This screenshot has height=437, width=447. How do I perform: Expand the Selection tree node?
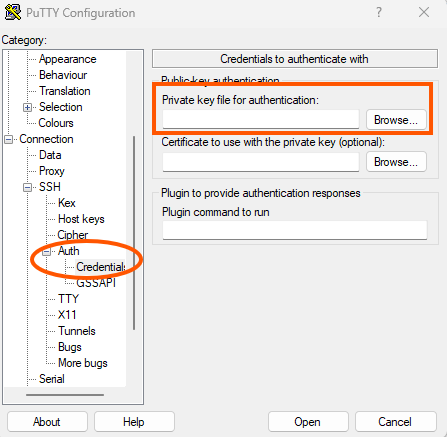tap(27, 107)
